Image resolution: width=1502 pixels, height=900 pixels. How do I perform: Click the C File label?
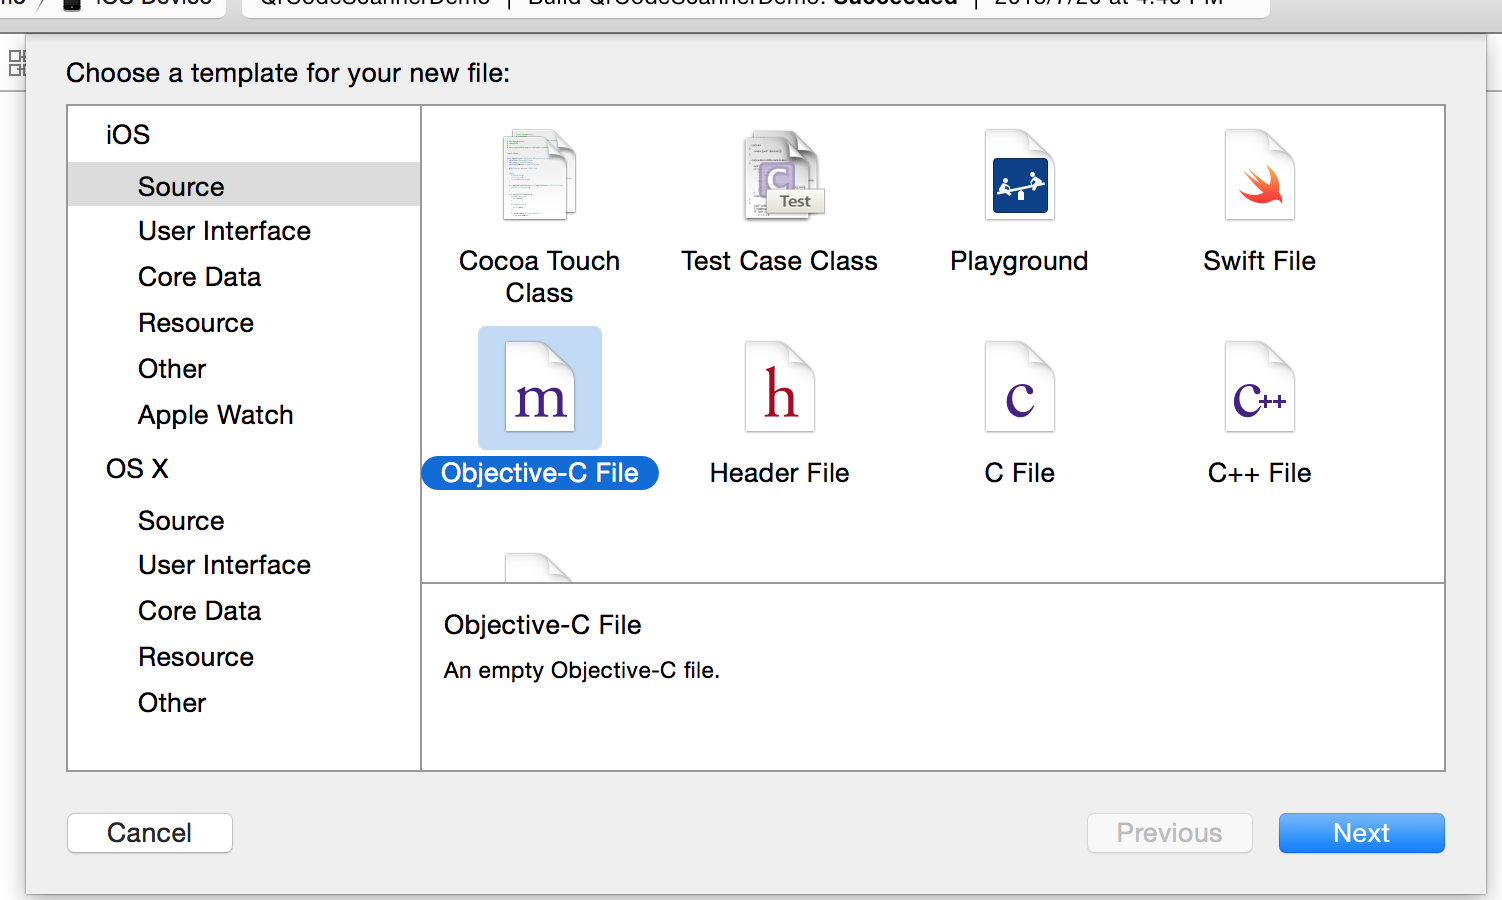pyautogui.click(x=1020, y=473)
